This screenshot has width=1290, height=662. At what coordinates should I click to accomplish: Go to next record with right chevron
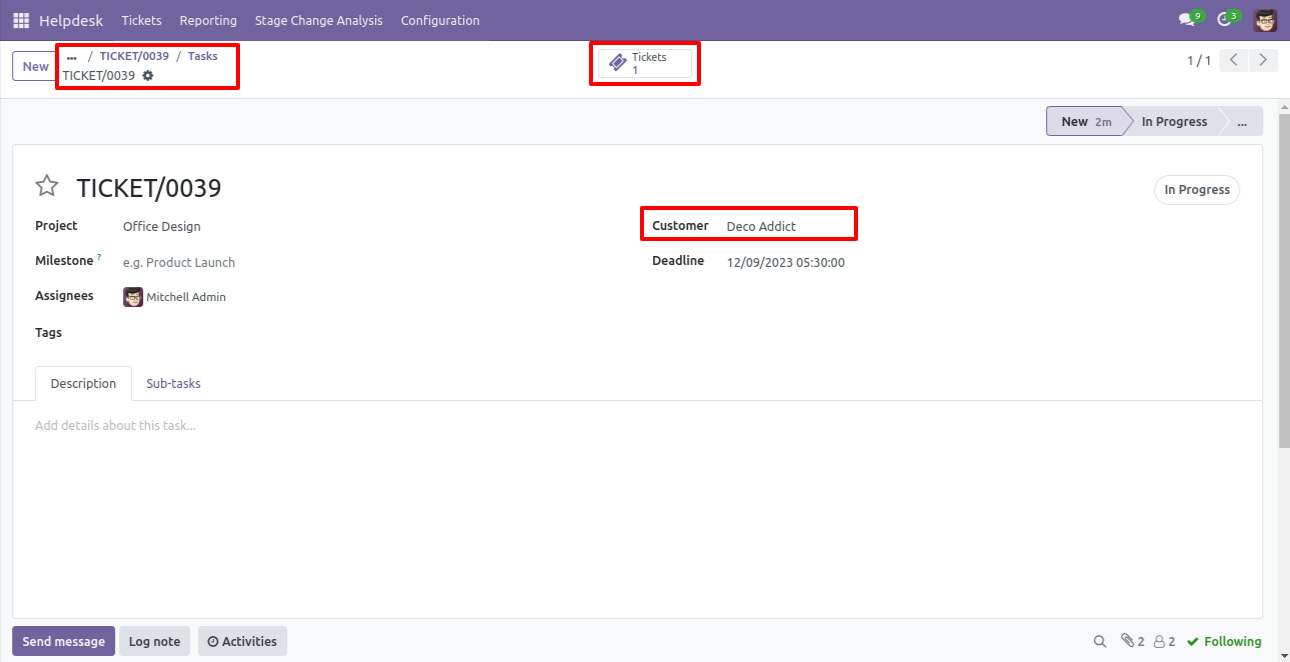[x=1264, y=60]
